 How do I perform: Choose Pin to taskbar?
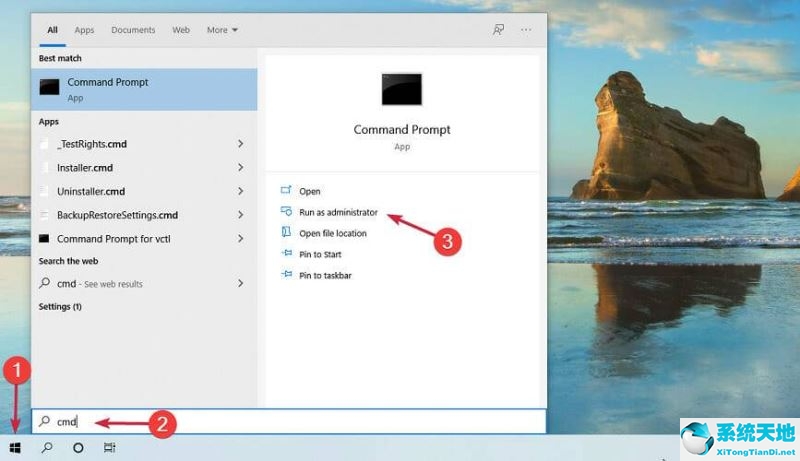(x=325, y=275)
